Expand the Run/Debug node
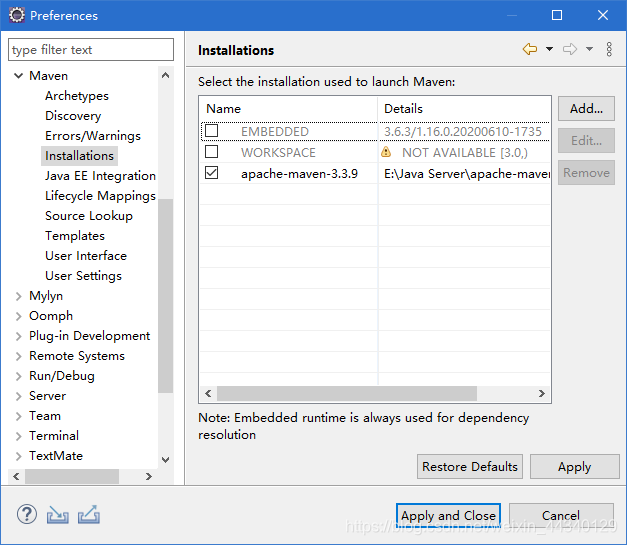This screenshot has height=545, width=627. pos(18,376)
